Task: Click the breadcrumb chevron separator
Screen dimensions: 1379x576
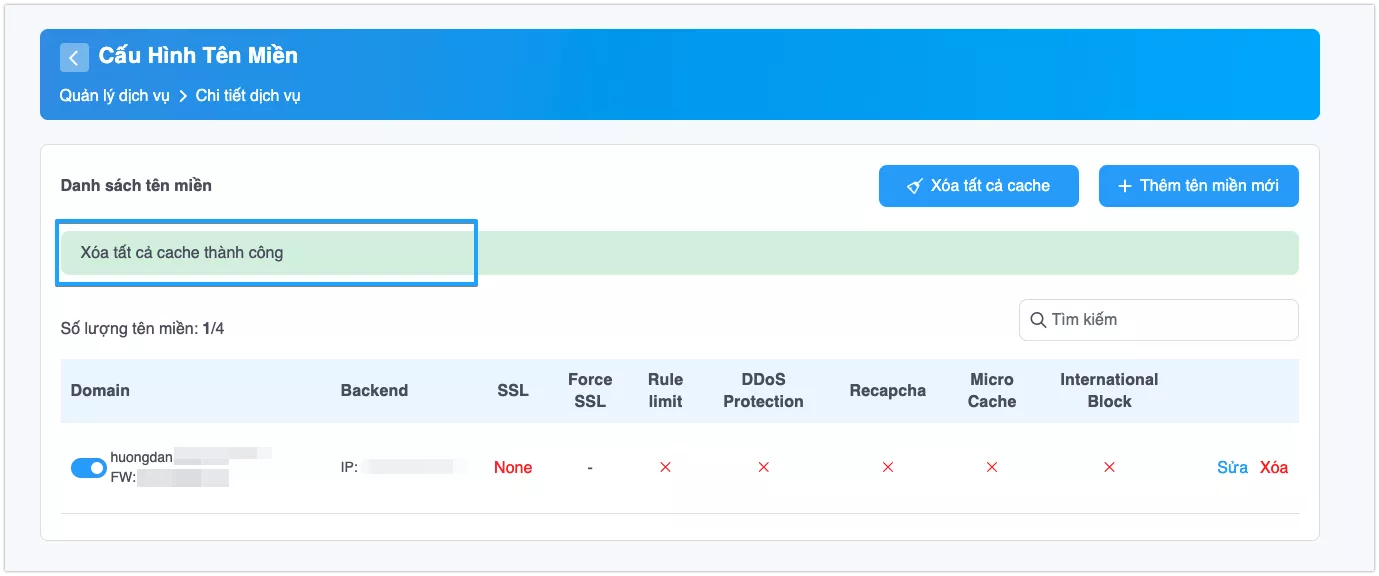Action: (x=183, y=97)
